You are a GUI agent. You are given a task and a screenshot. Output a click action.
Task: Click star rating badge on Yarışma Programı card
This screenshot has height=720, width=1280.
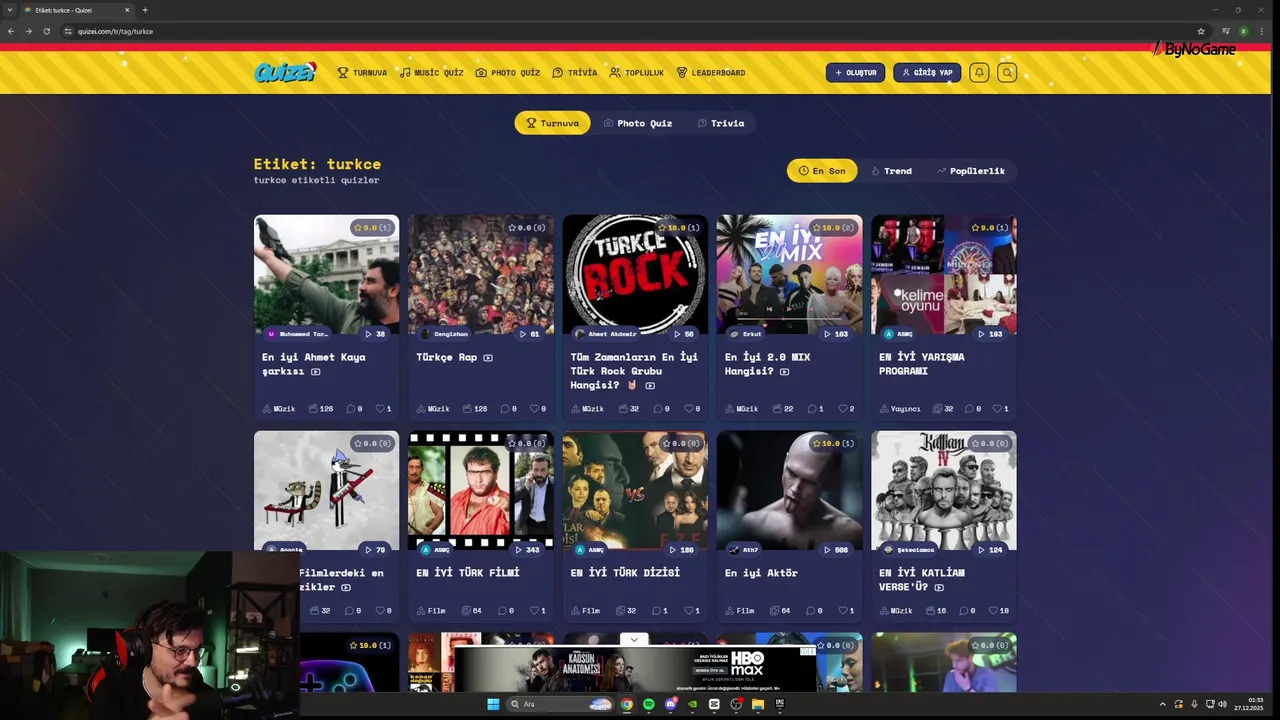pyautogui.click(x=989, y=228)
